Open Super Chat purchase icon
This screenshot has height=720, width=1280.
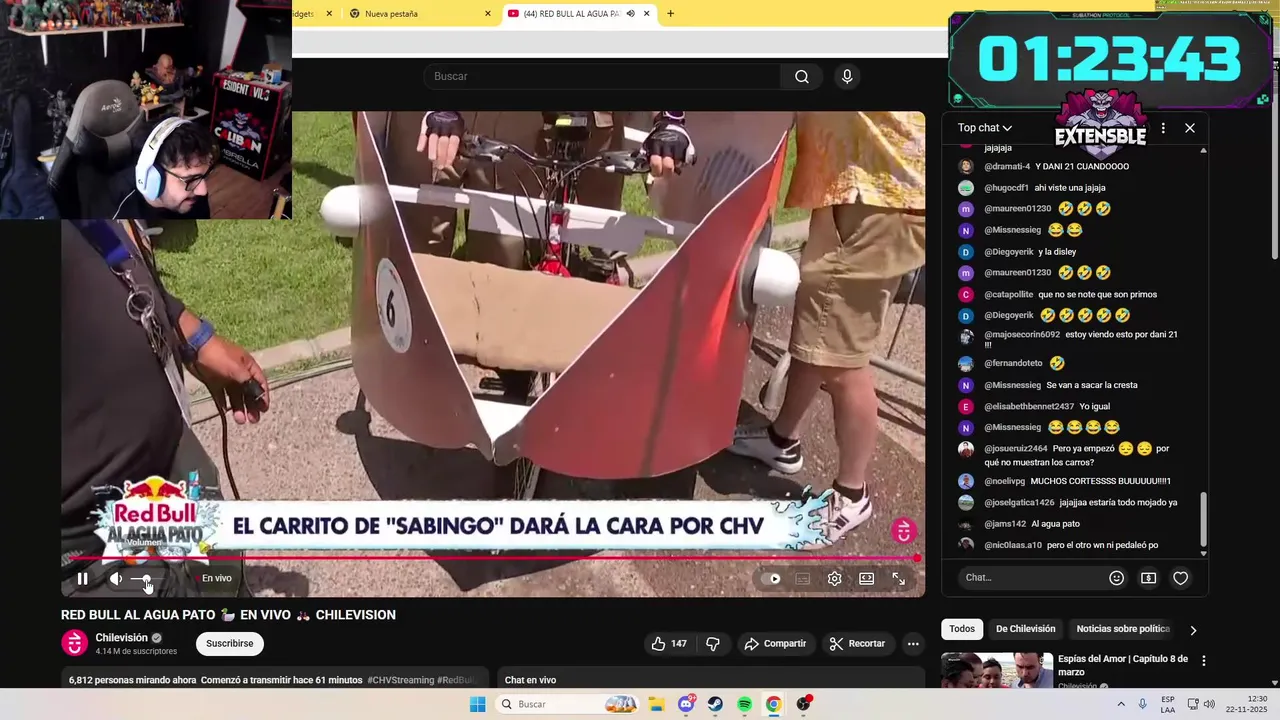click(x=1148, y=577)
